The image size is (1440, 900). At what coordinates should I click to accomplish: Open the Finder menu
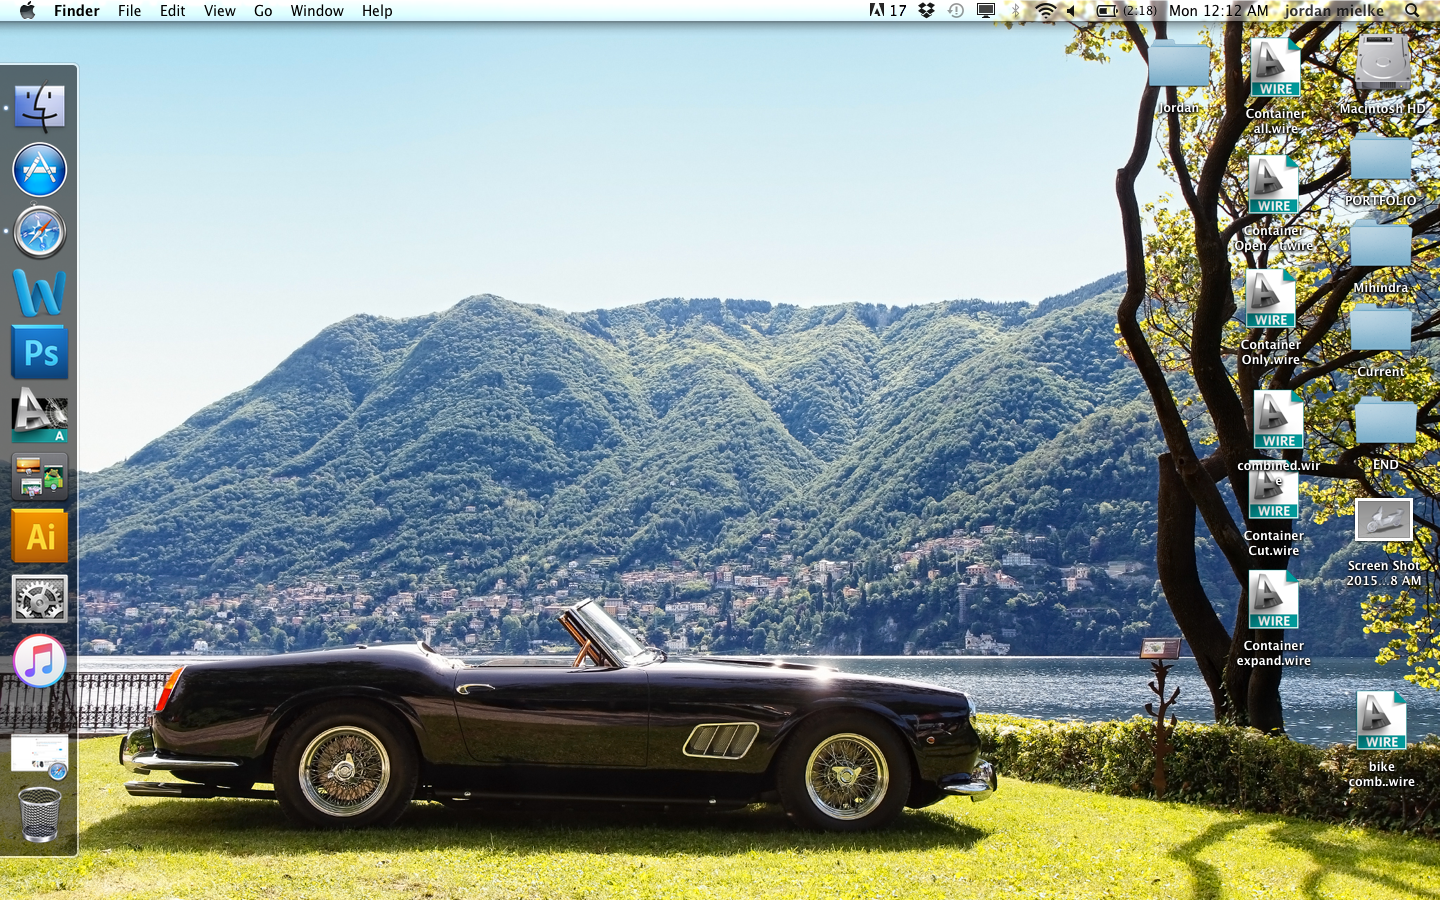[77, 11]
